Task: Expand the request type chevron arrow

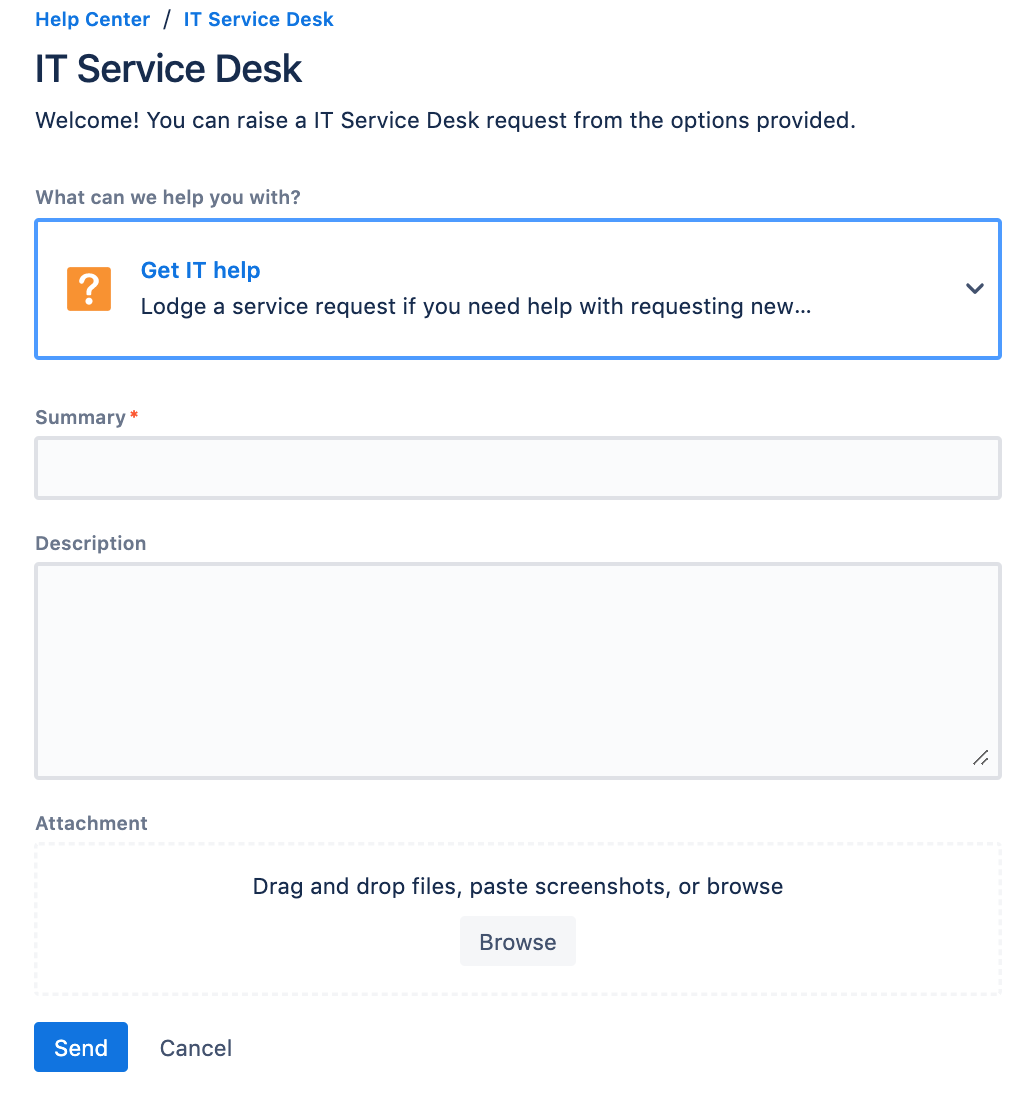Action: click(974, 288)
